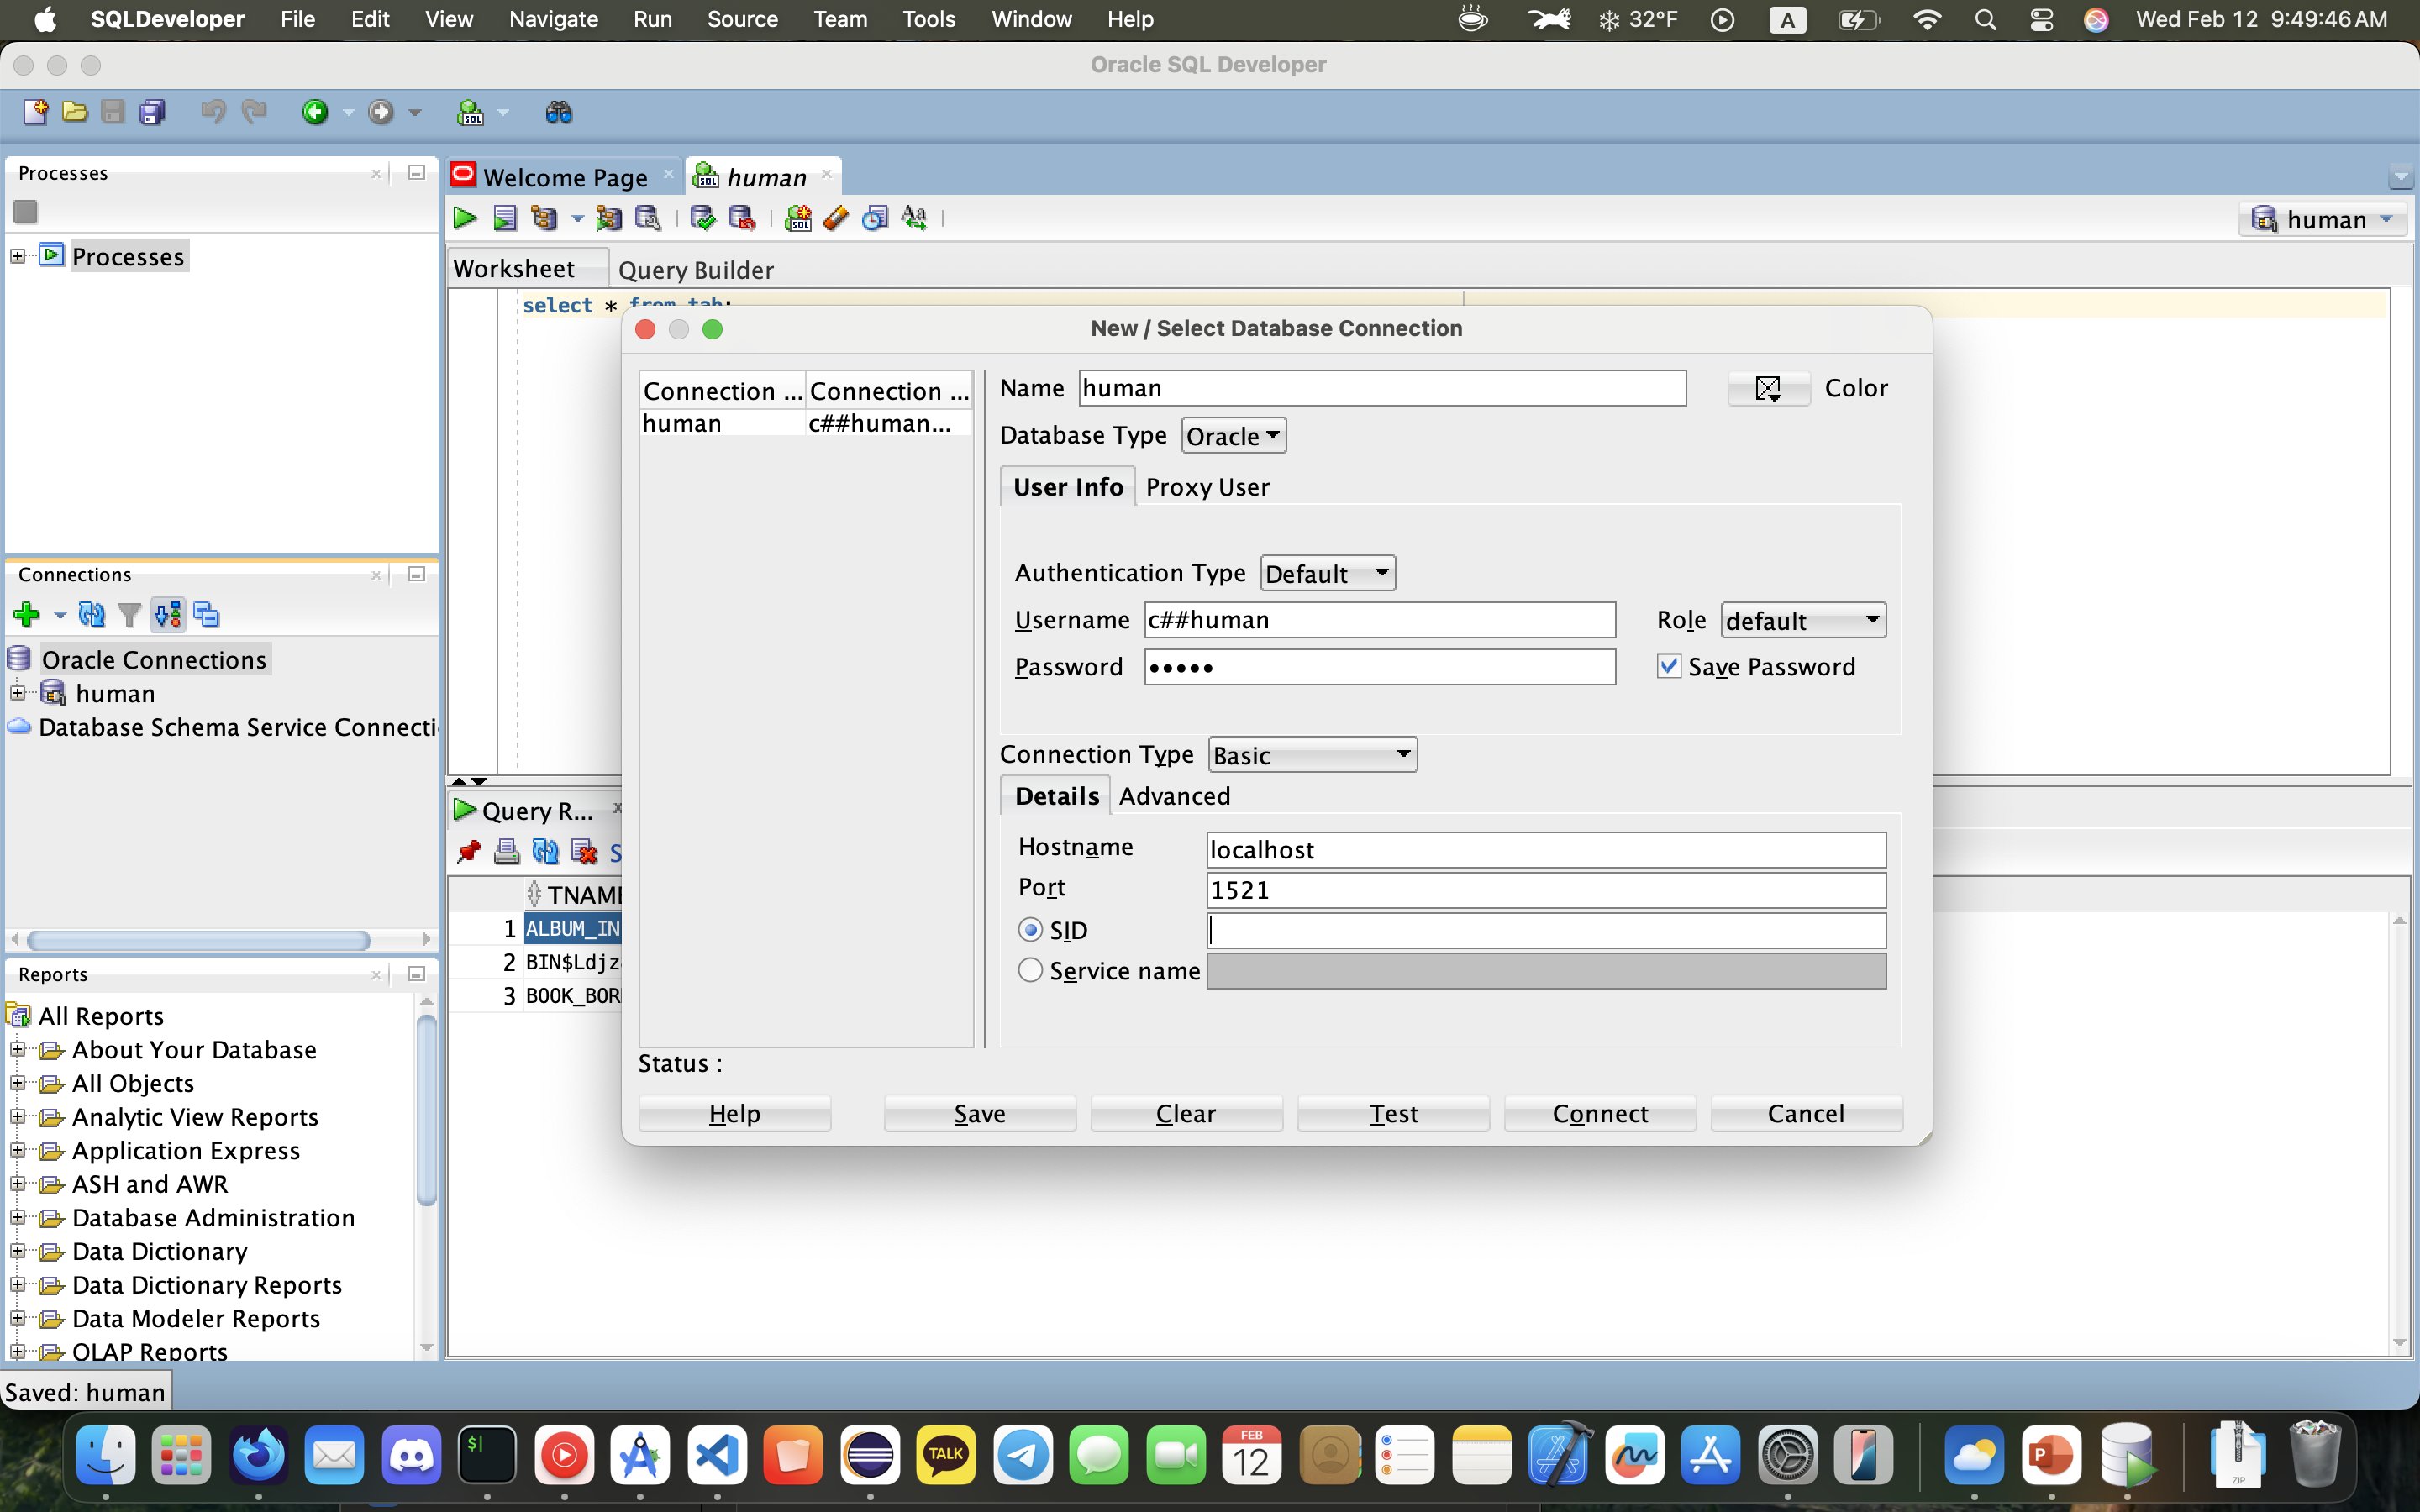Screen dimensions: 2420x1512
Task: Open the Database Type Oracle dropdown
Action: pyautogui.click(x=1234, y=436)
